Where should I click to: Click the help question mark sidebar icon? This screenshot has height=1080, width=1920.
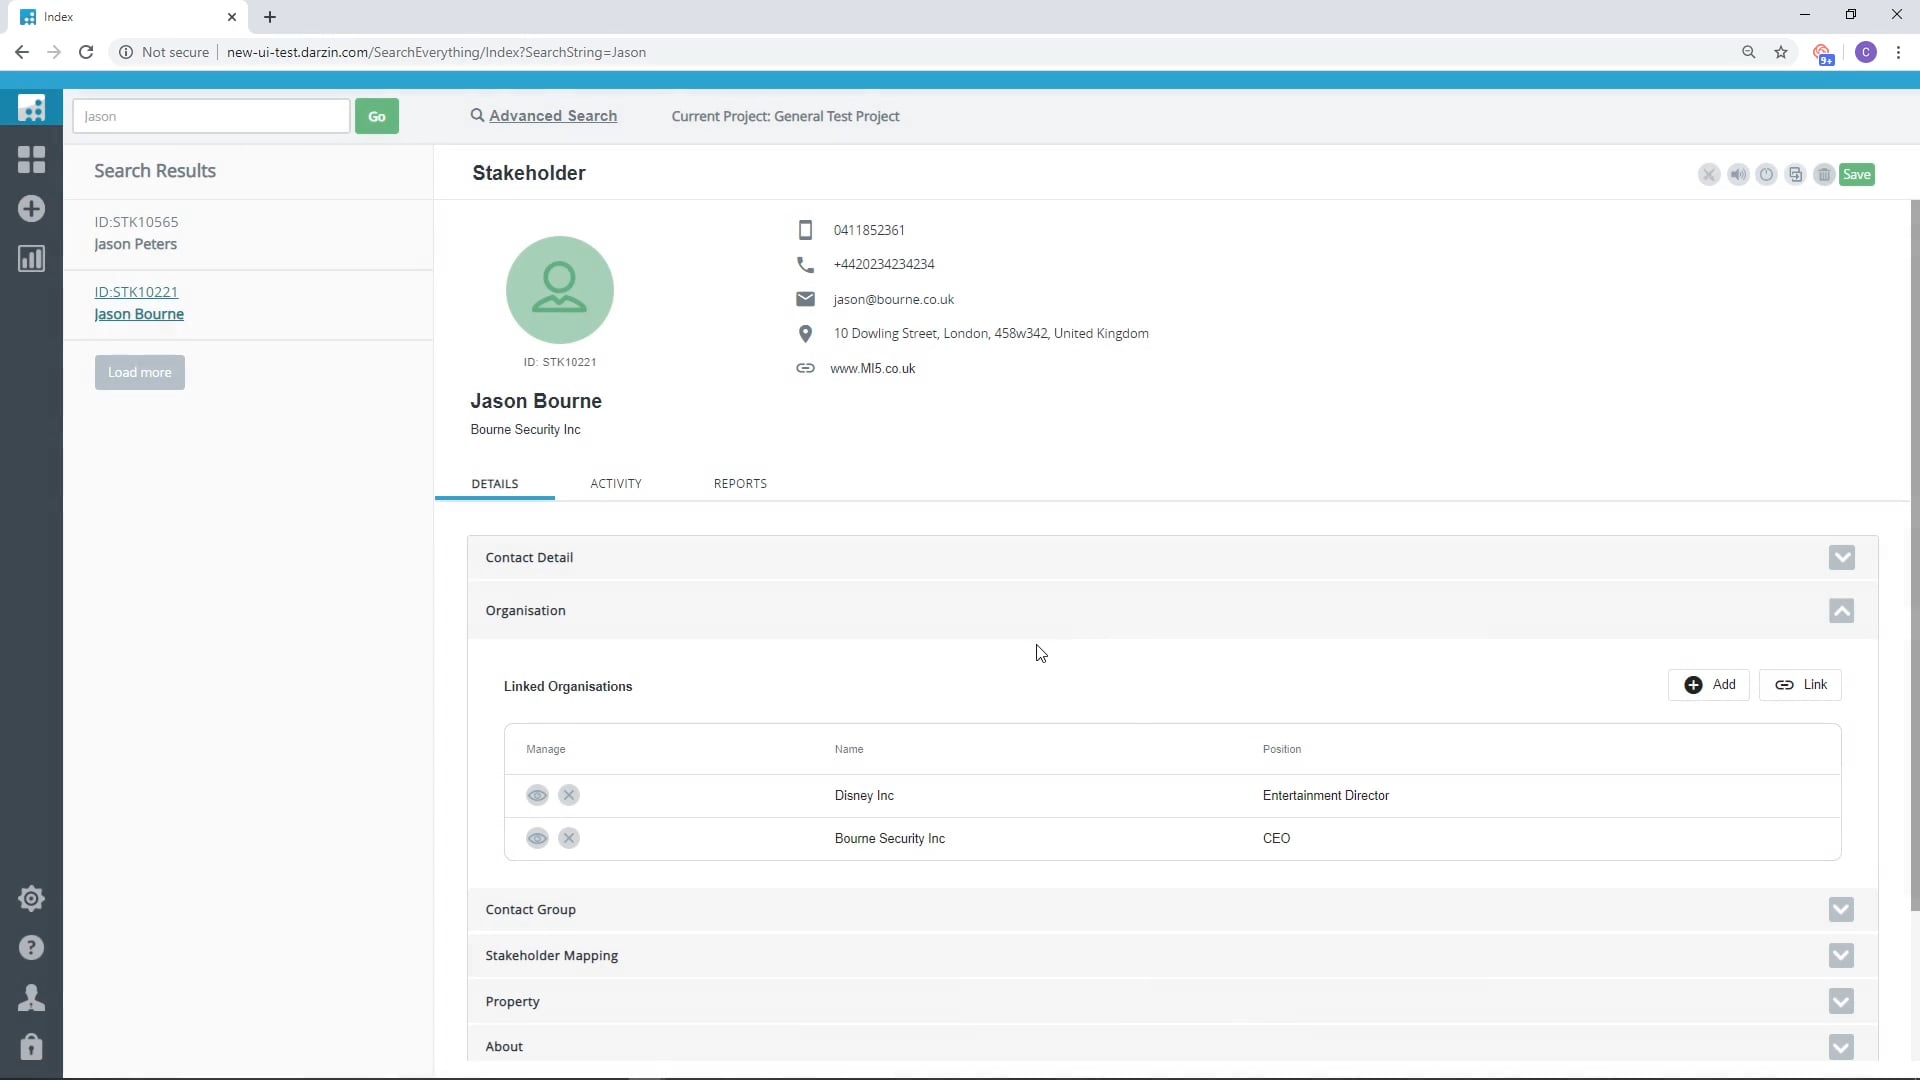point(31,948)
